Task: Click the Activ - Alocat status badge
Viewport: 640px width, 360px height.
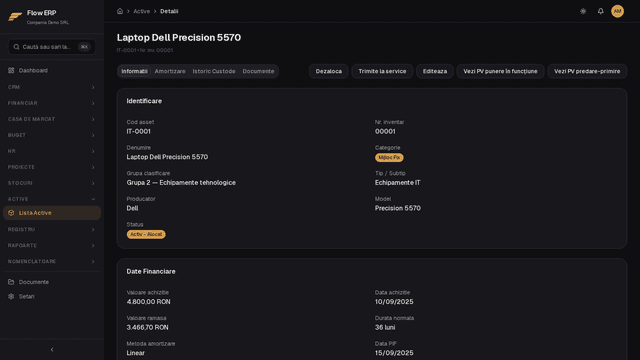Action: click(146, 234)
